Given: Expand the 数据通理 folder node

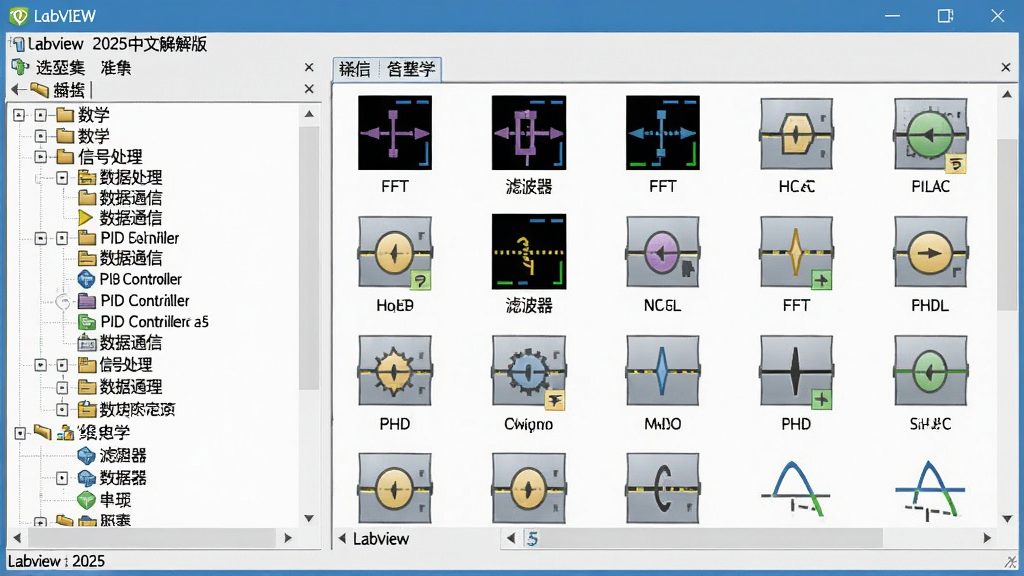Looking at the screenshot, I should (x=62, y=387).
